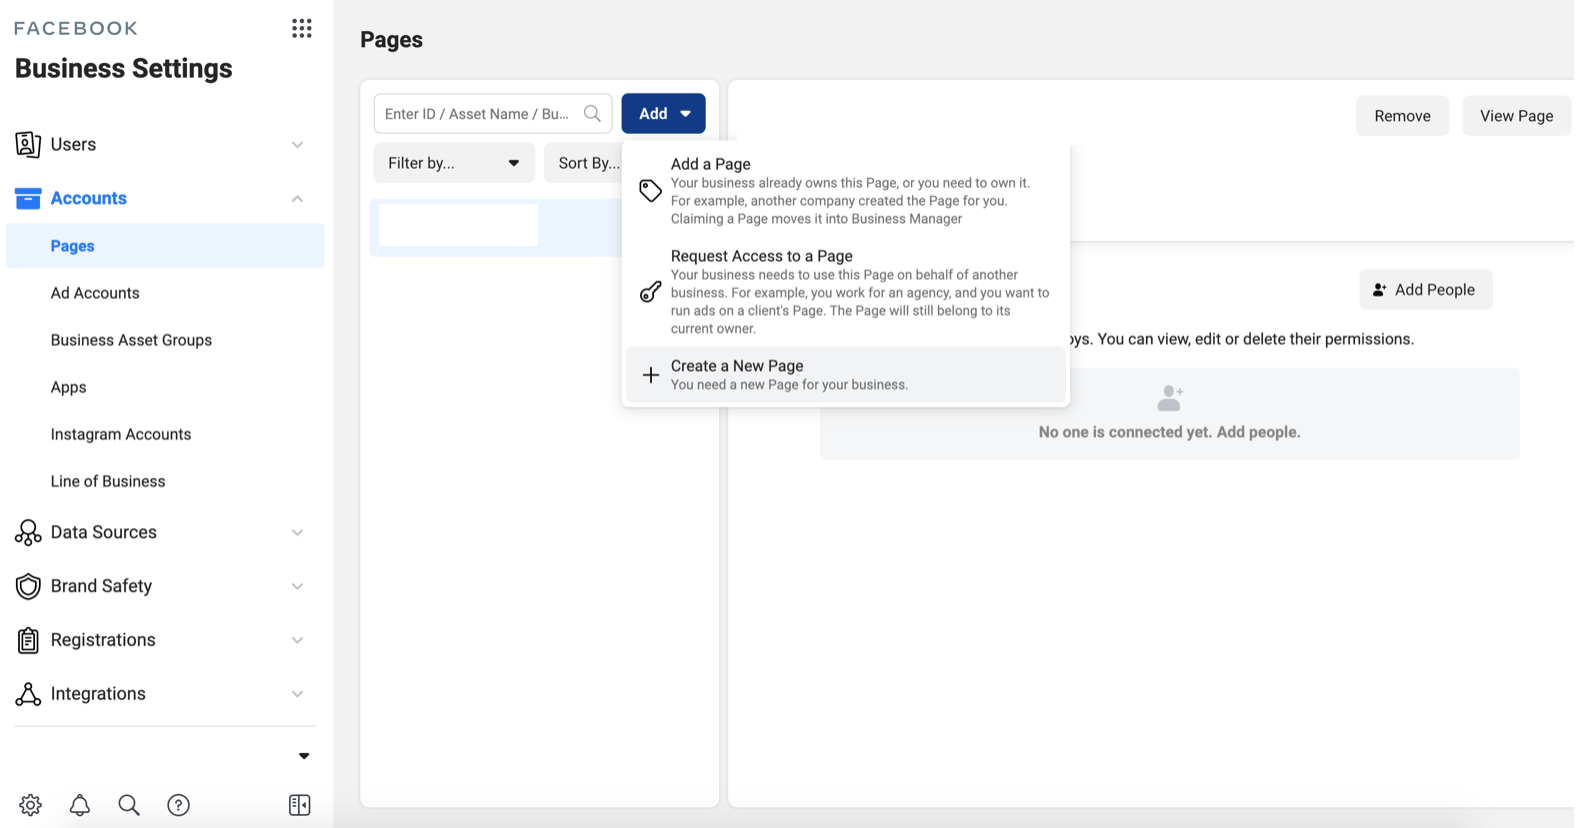Open Pages in sidebar
Image resolution: width=1578 pixels, height=828 pixels.
(165, 246)
